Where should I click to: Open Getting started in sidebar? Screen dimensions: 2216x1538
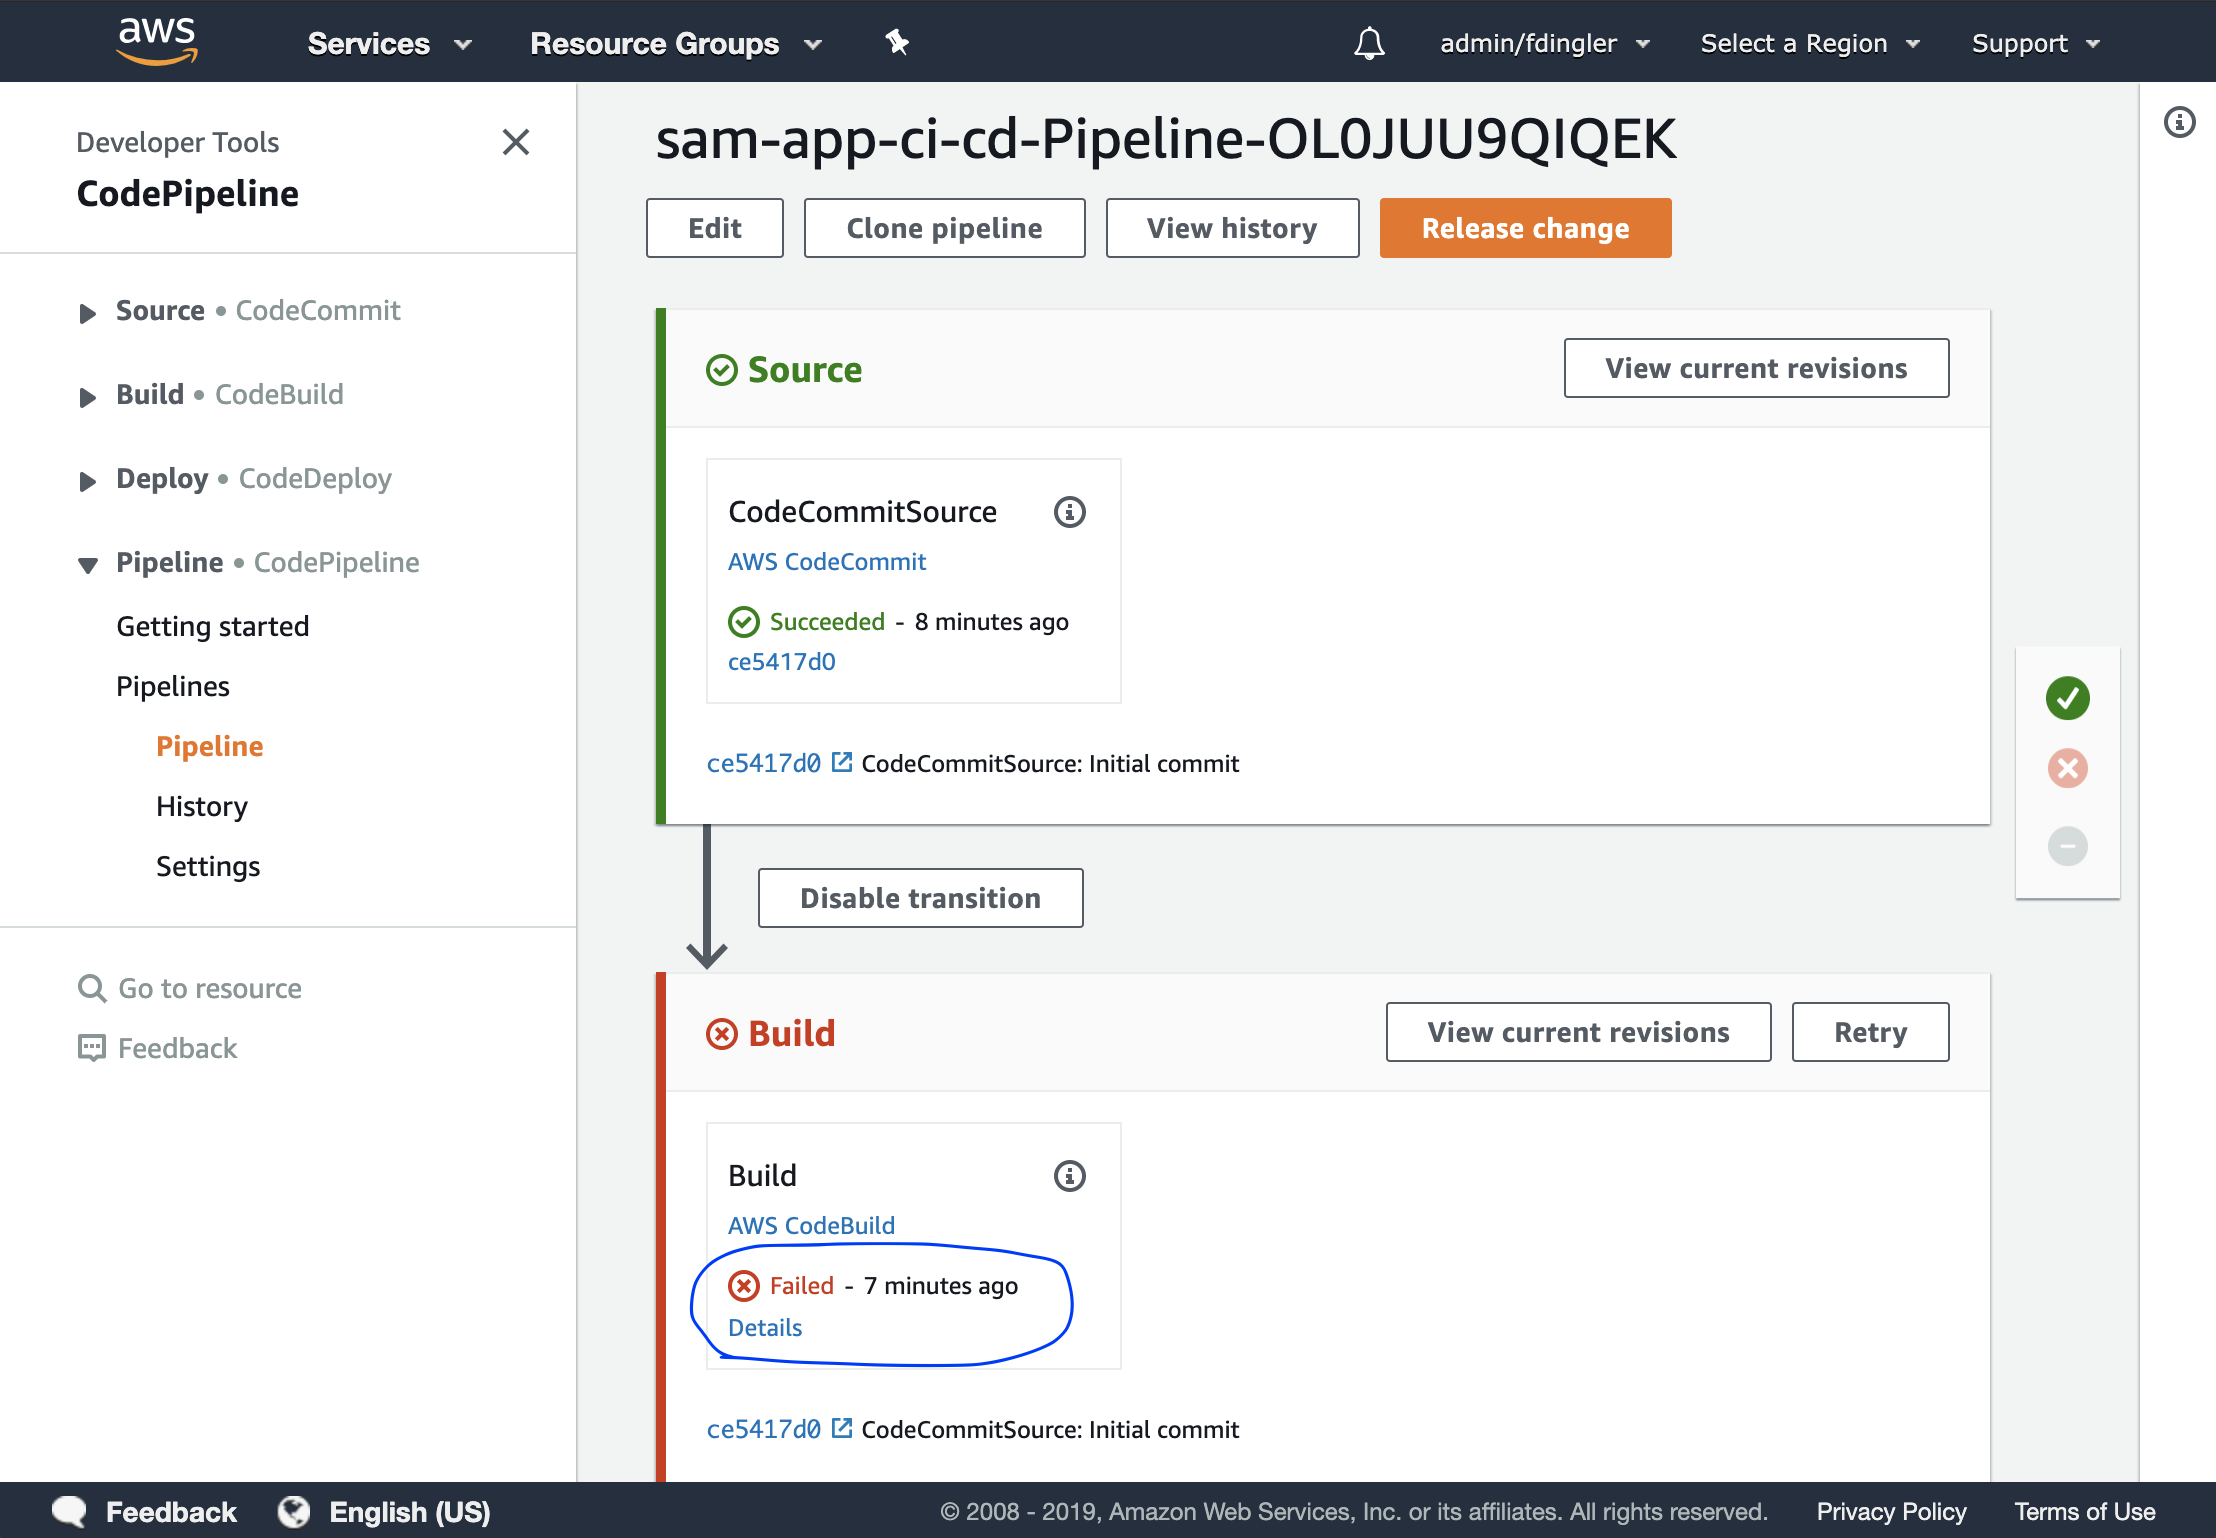213,626
